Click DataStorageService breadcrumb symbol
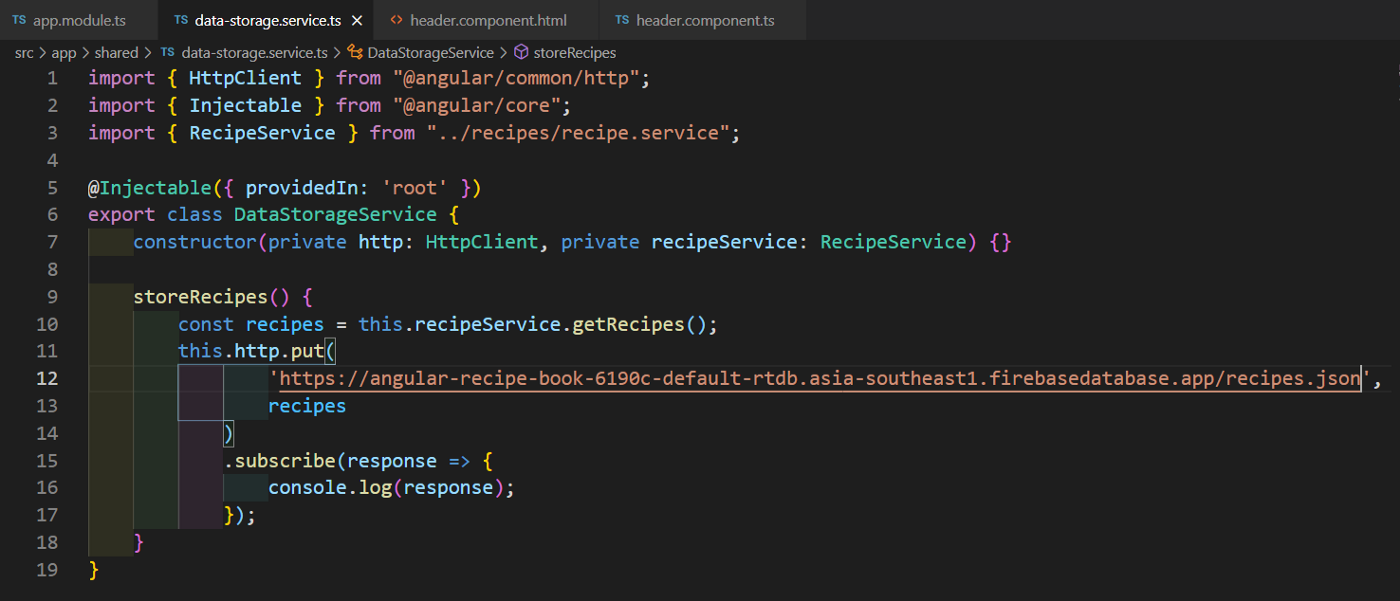Screen dimensions: 1400x601 tap(430, 53)
